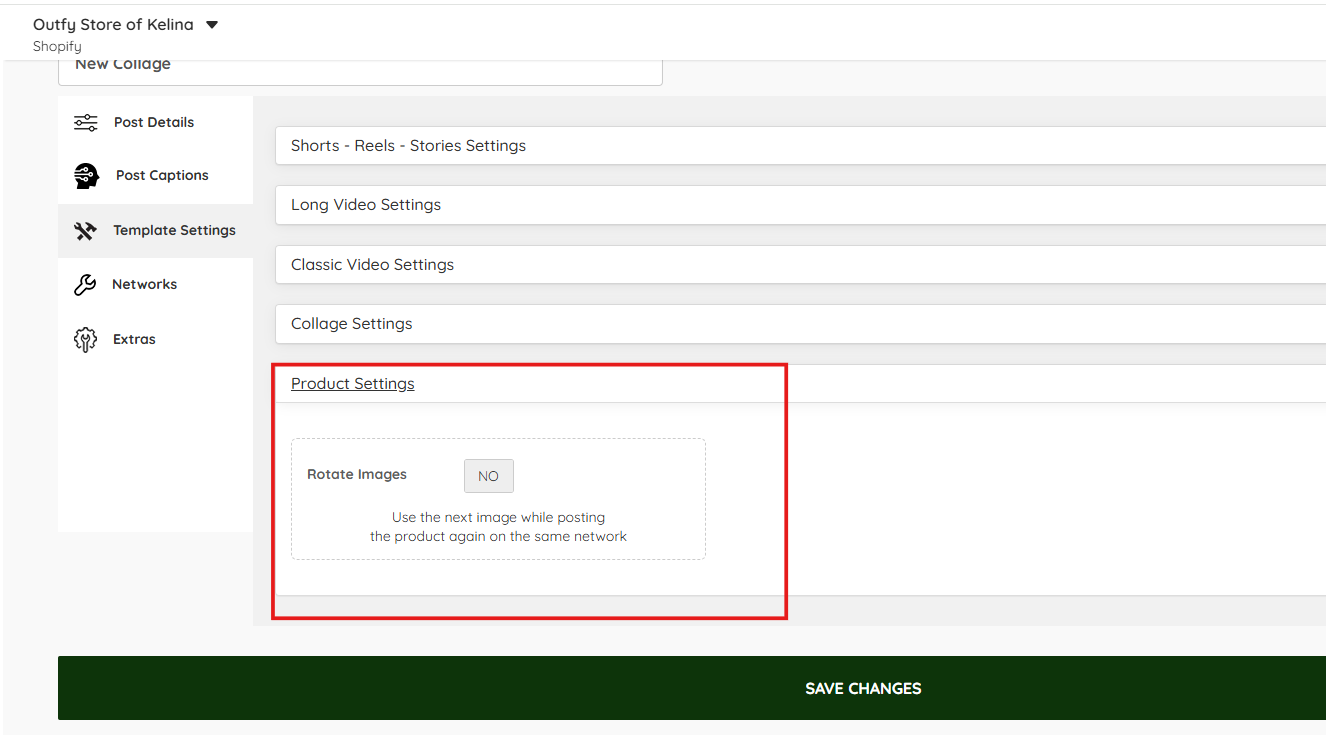Select the Networks tab label
This screenshot has height=745, width=1326.
click(144, 284)
